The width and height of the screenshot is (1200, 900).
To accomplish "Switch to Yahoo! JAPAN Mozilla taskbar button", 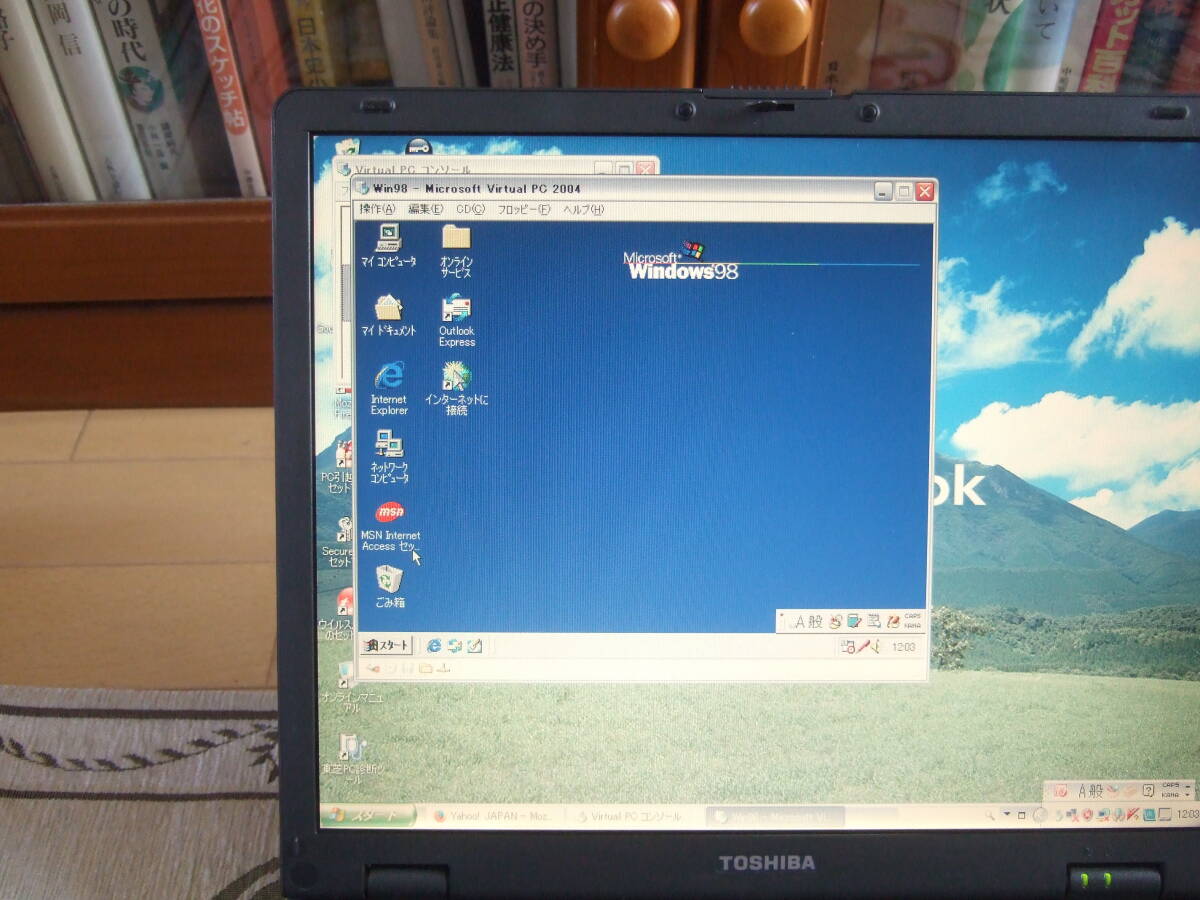I will point(494,816).
